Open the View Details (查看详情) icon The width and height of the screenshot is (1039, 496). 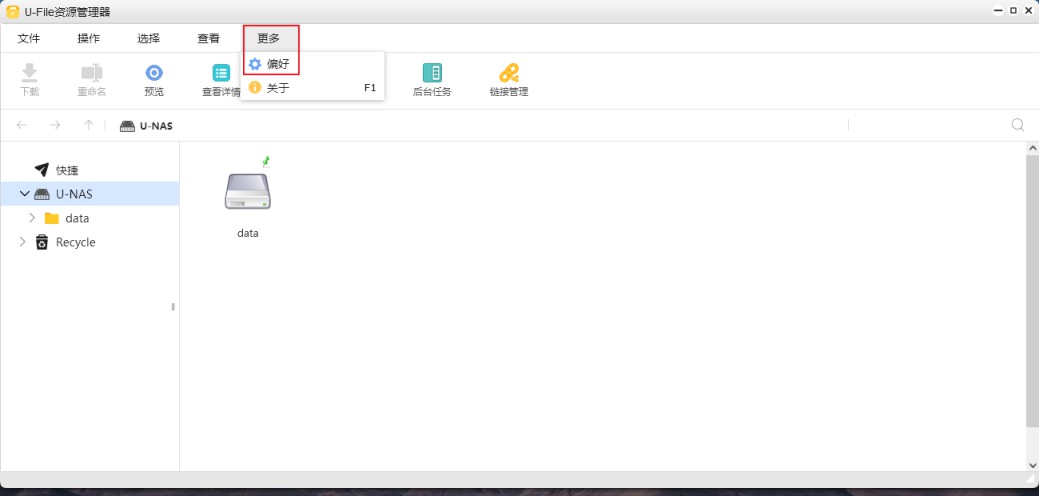[221, 73]
